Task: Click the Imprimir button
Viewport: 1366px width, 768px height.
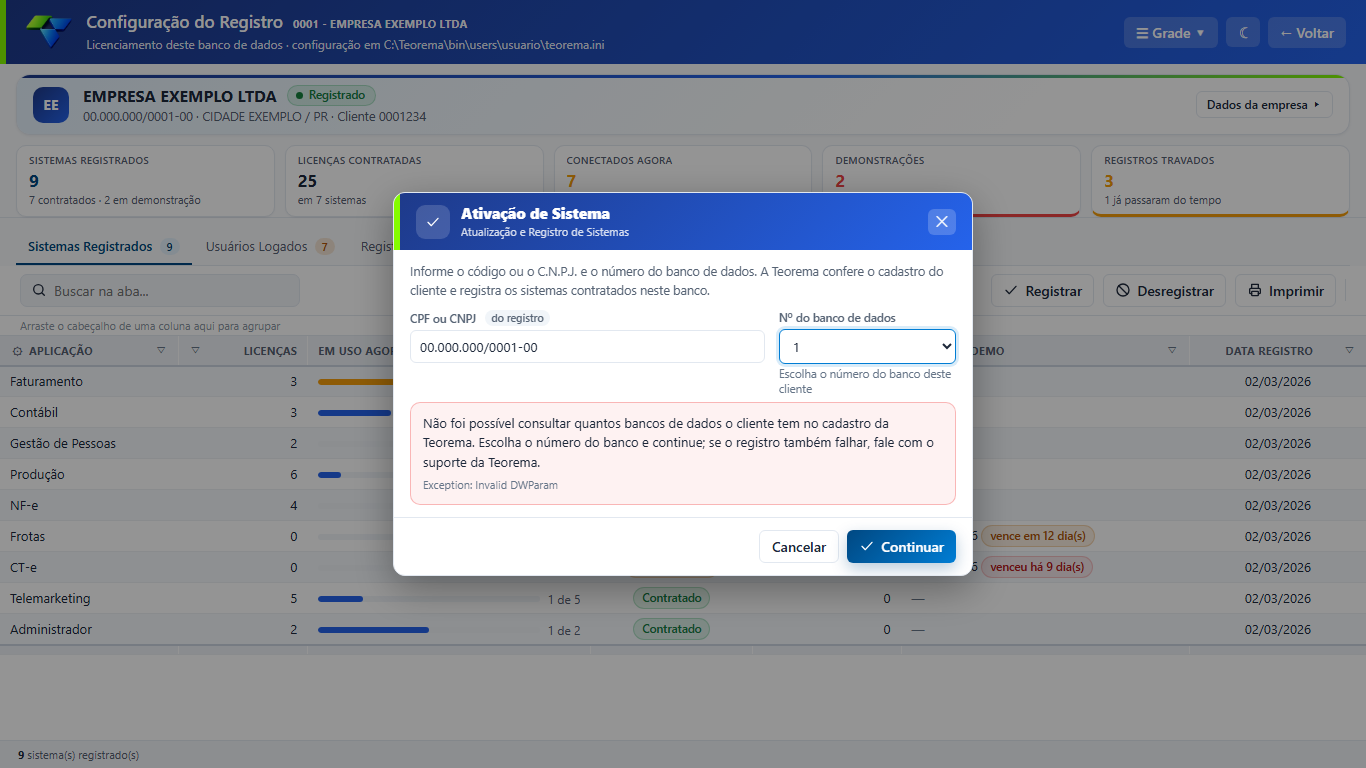Action: click(x=1286, y=291)
